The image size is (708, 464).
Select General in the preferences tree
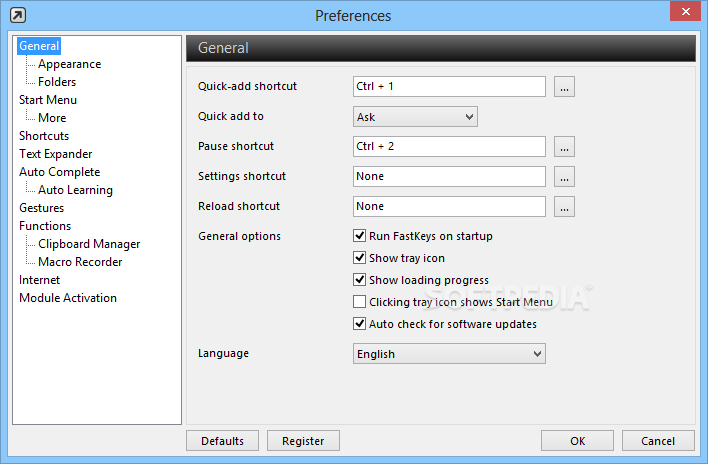(x=39, y=46)
